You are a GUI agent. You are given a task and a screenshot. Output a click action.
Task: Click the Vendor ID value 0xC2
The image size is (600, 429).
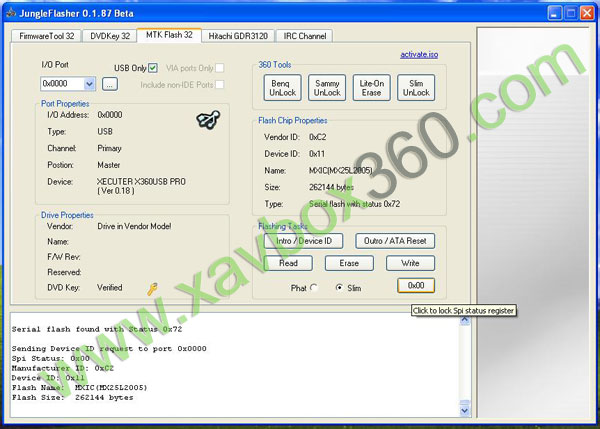(317, 137)
